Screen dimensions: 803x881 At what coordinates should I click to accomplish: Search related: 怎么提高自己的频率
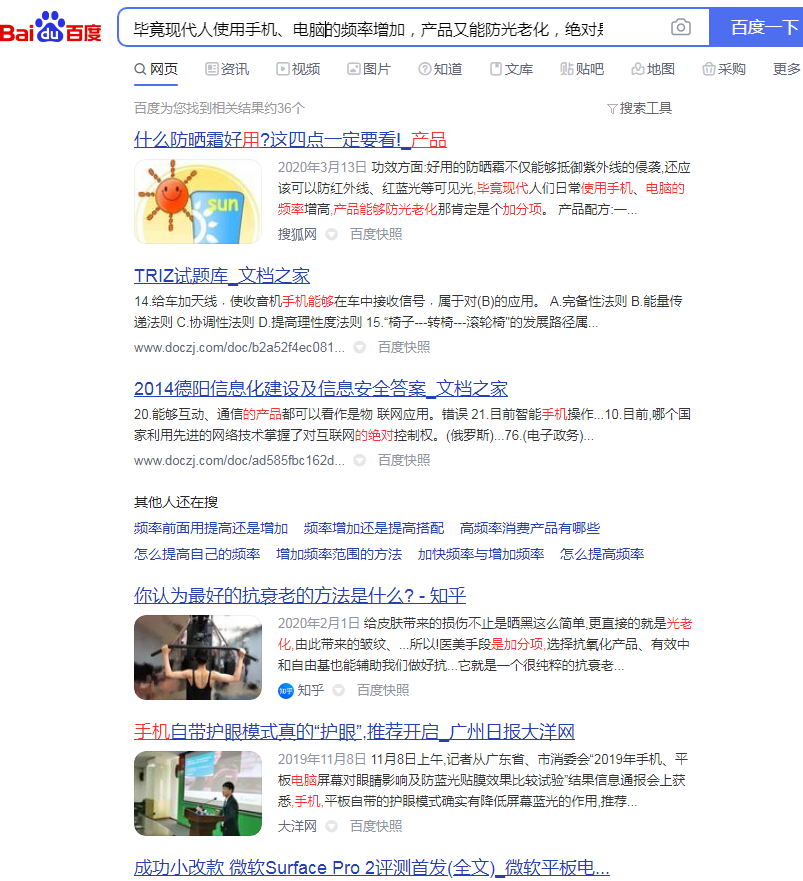[197, 554]
